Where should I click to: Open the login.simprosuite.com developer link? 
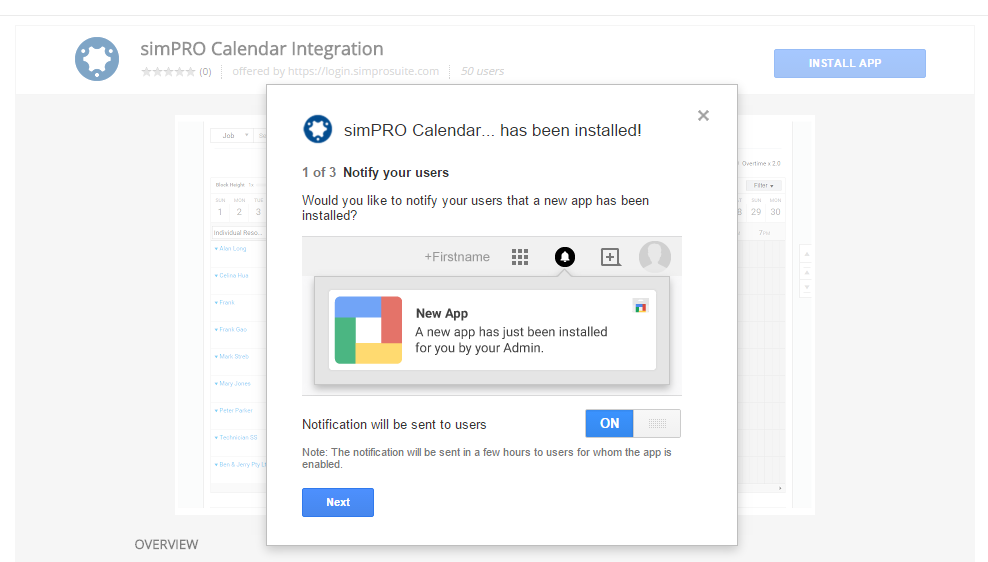click(x=363, y=71)
